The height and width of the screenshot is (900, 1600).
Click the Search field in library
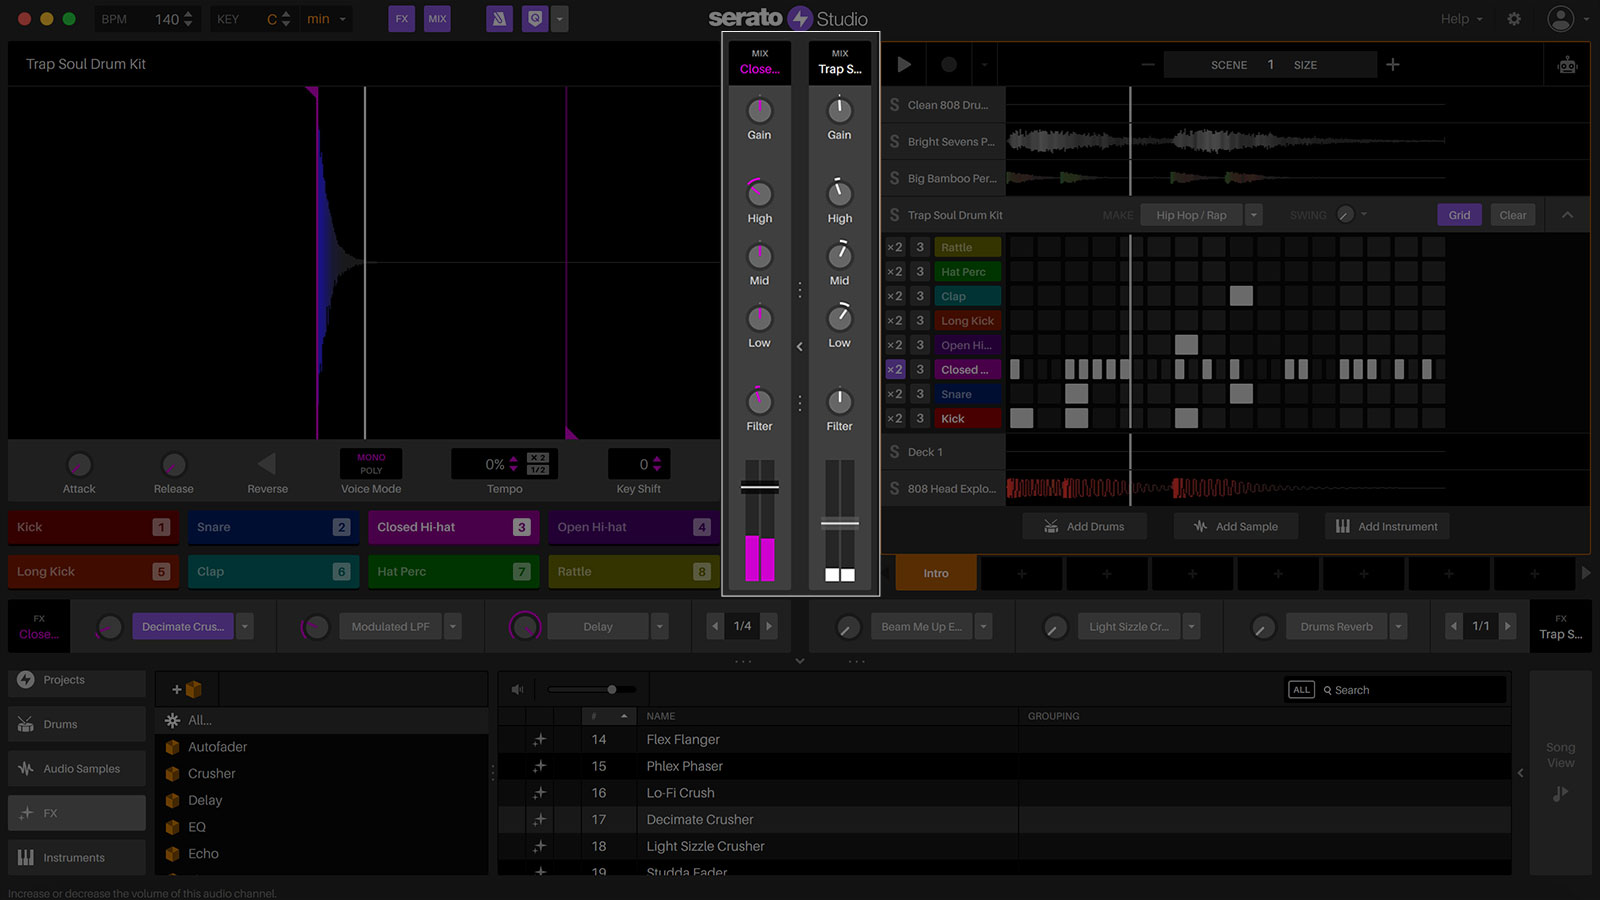(1413, 690)
